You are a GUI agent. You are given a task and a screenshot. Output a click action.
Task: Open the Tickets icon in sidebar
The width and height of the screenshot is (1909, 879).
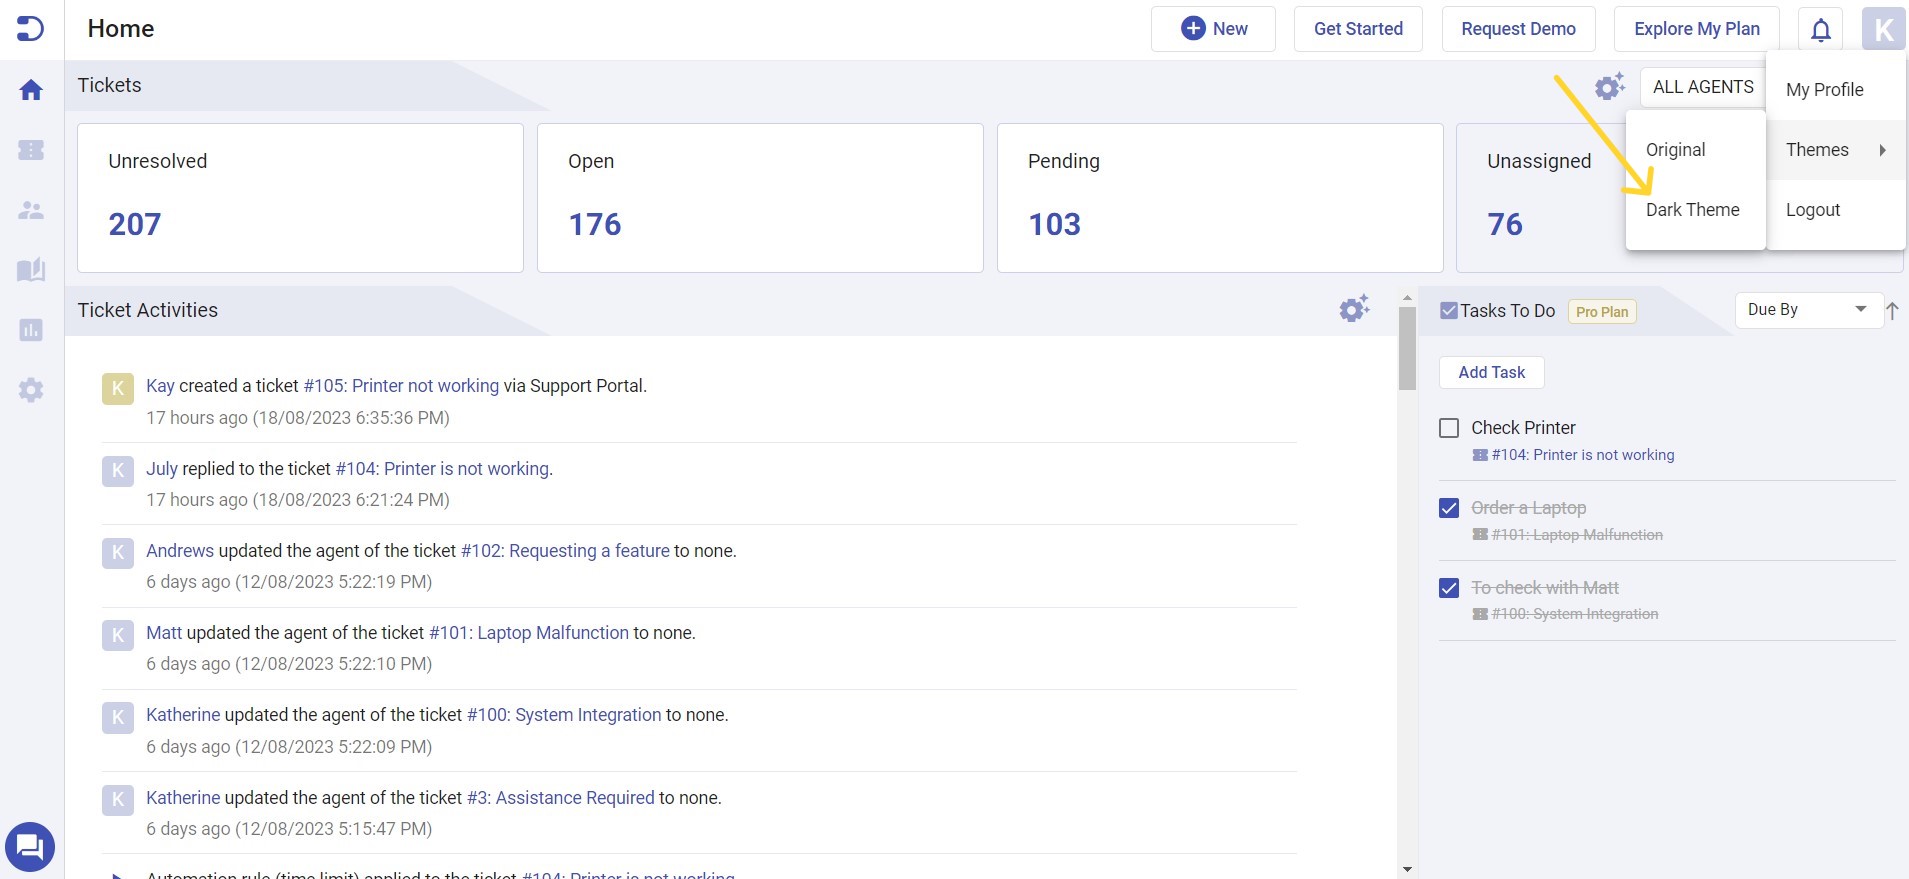[x=31, y=150]
